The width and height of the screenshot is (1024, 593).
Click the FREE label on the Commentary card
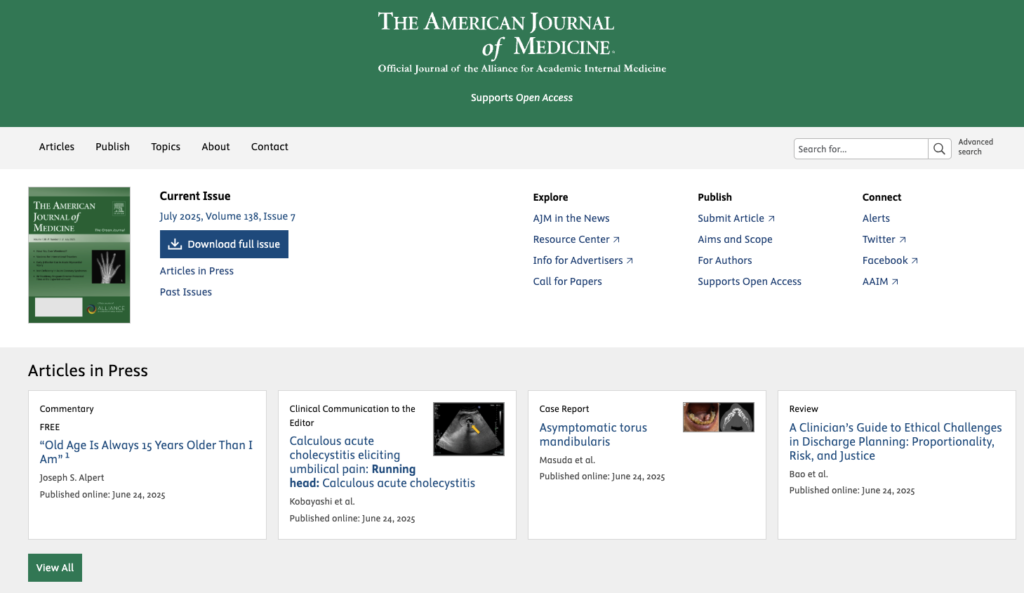pos(50,427)
